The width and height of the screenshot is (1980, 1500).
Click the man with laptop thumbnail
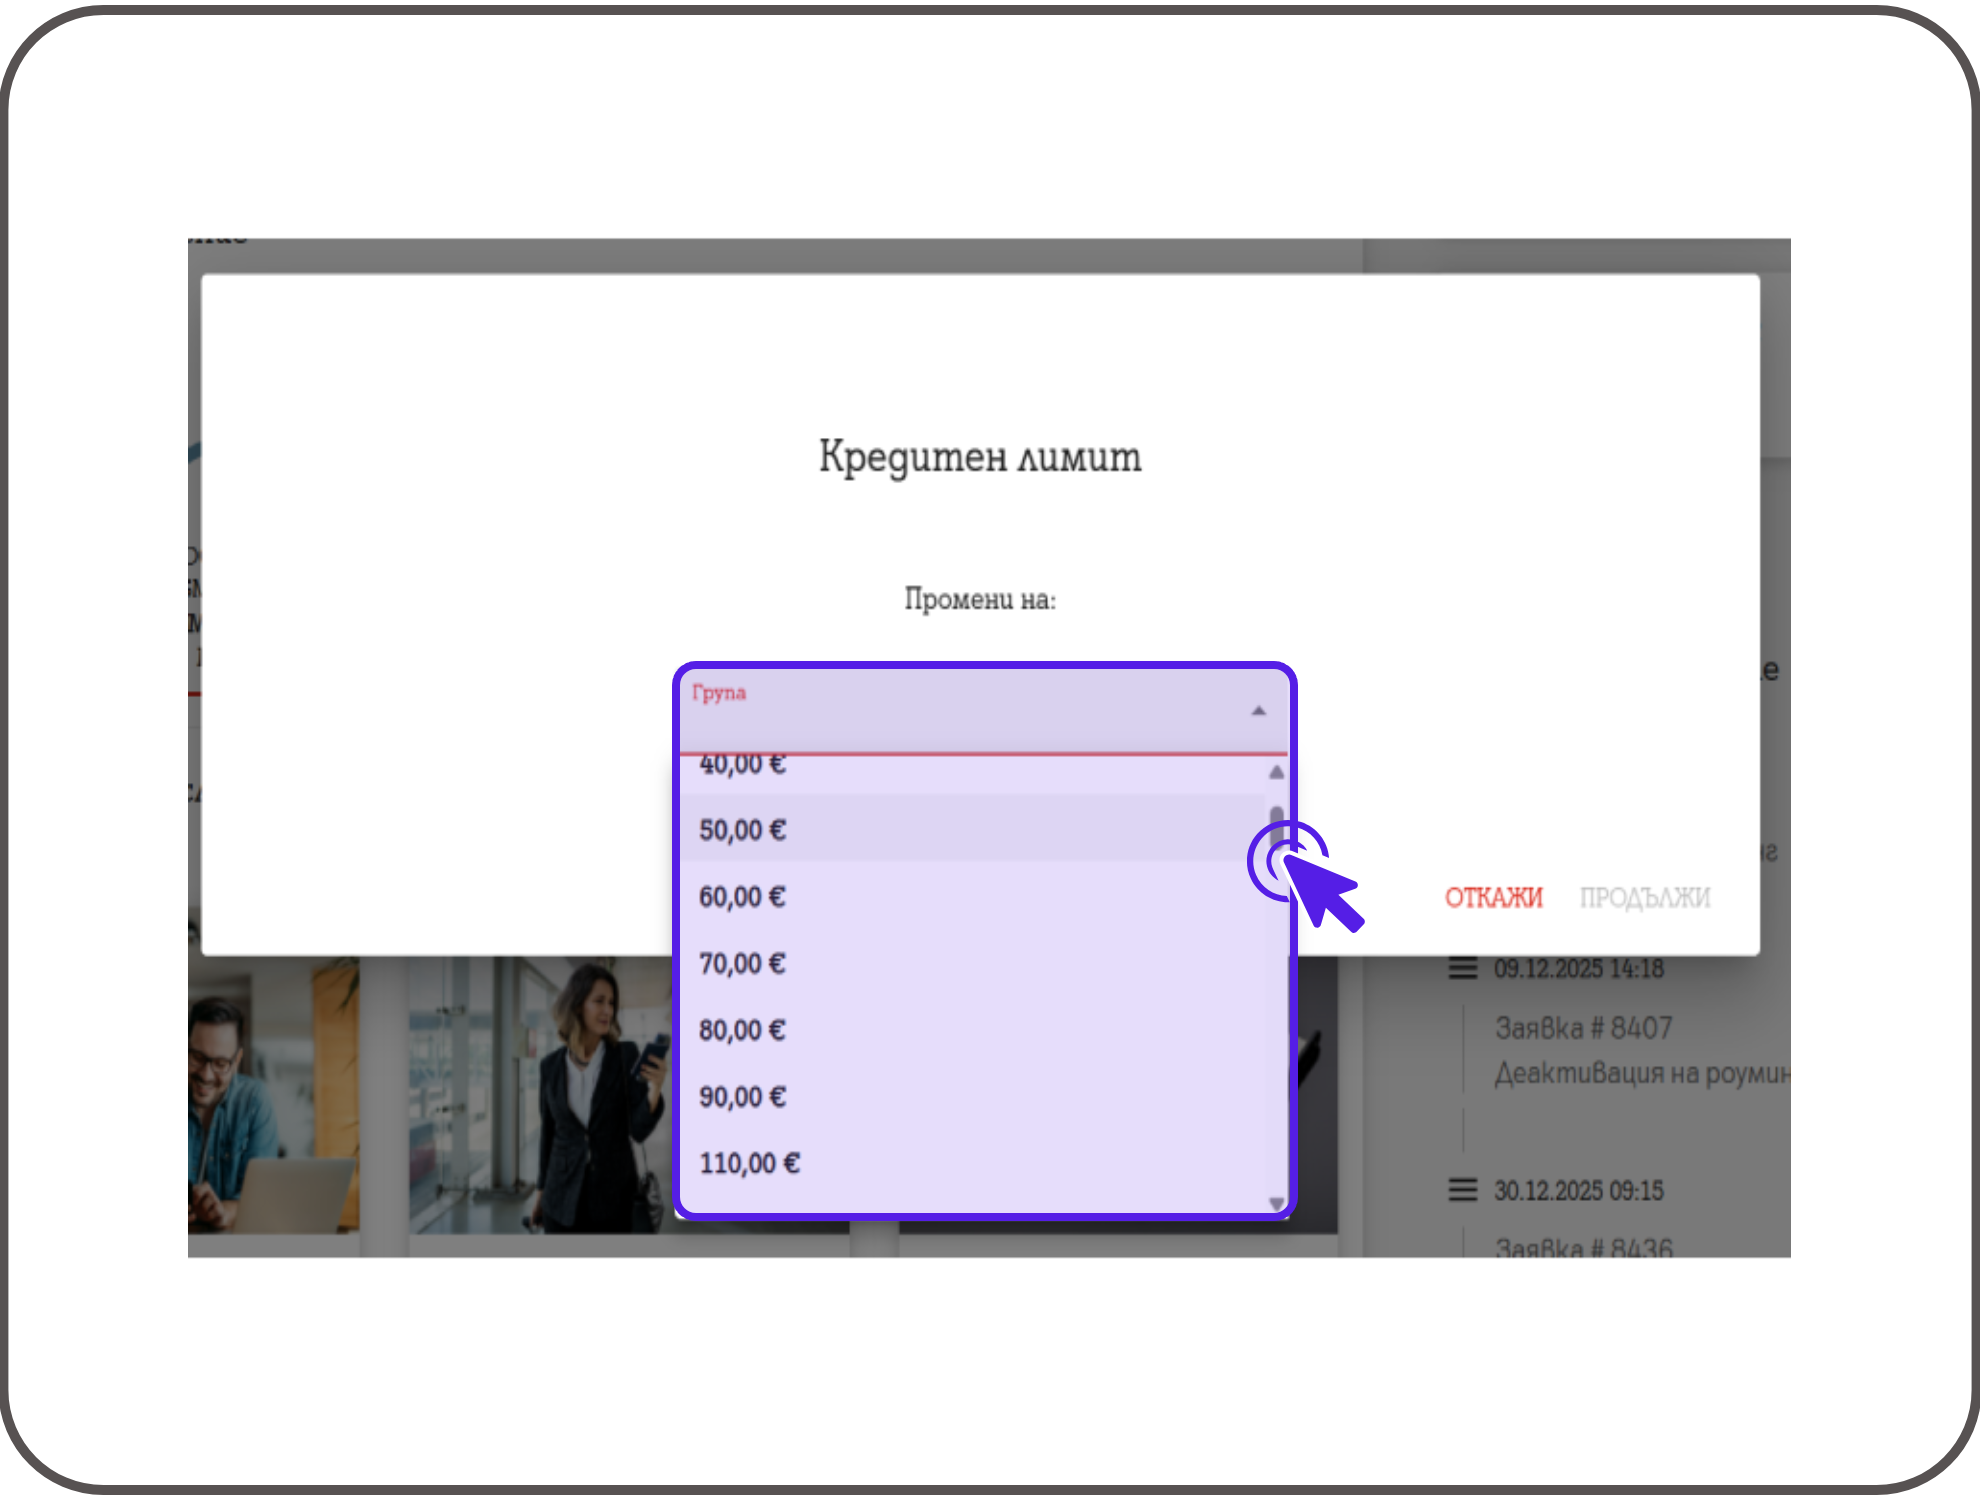tap(272, 1095)
